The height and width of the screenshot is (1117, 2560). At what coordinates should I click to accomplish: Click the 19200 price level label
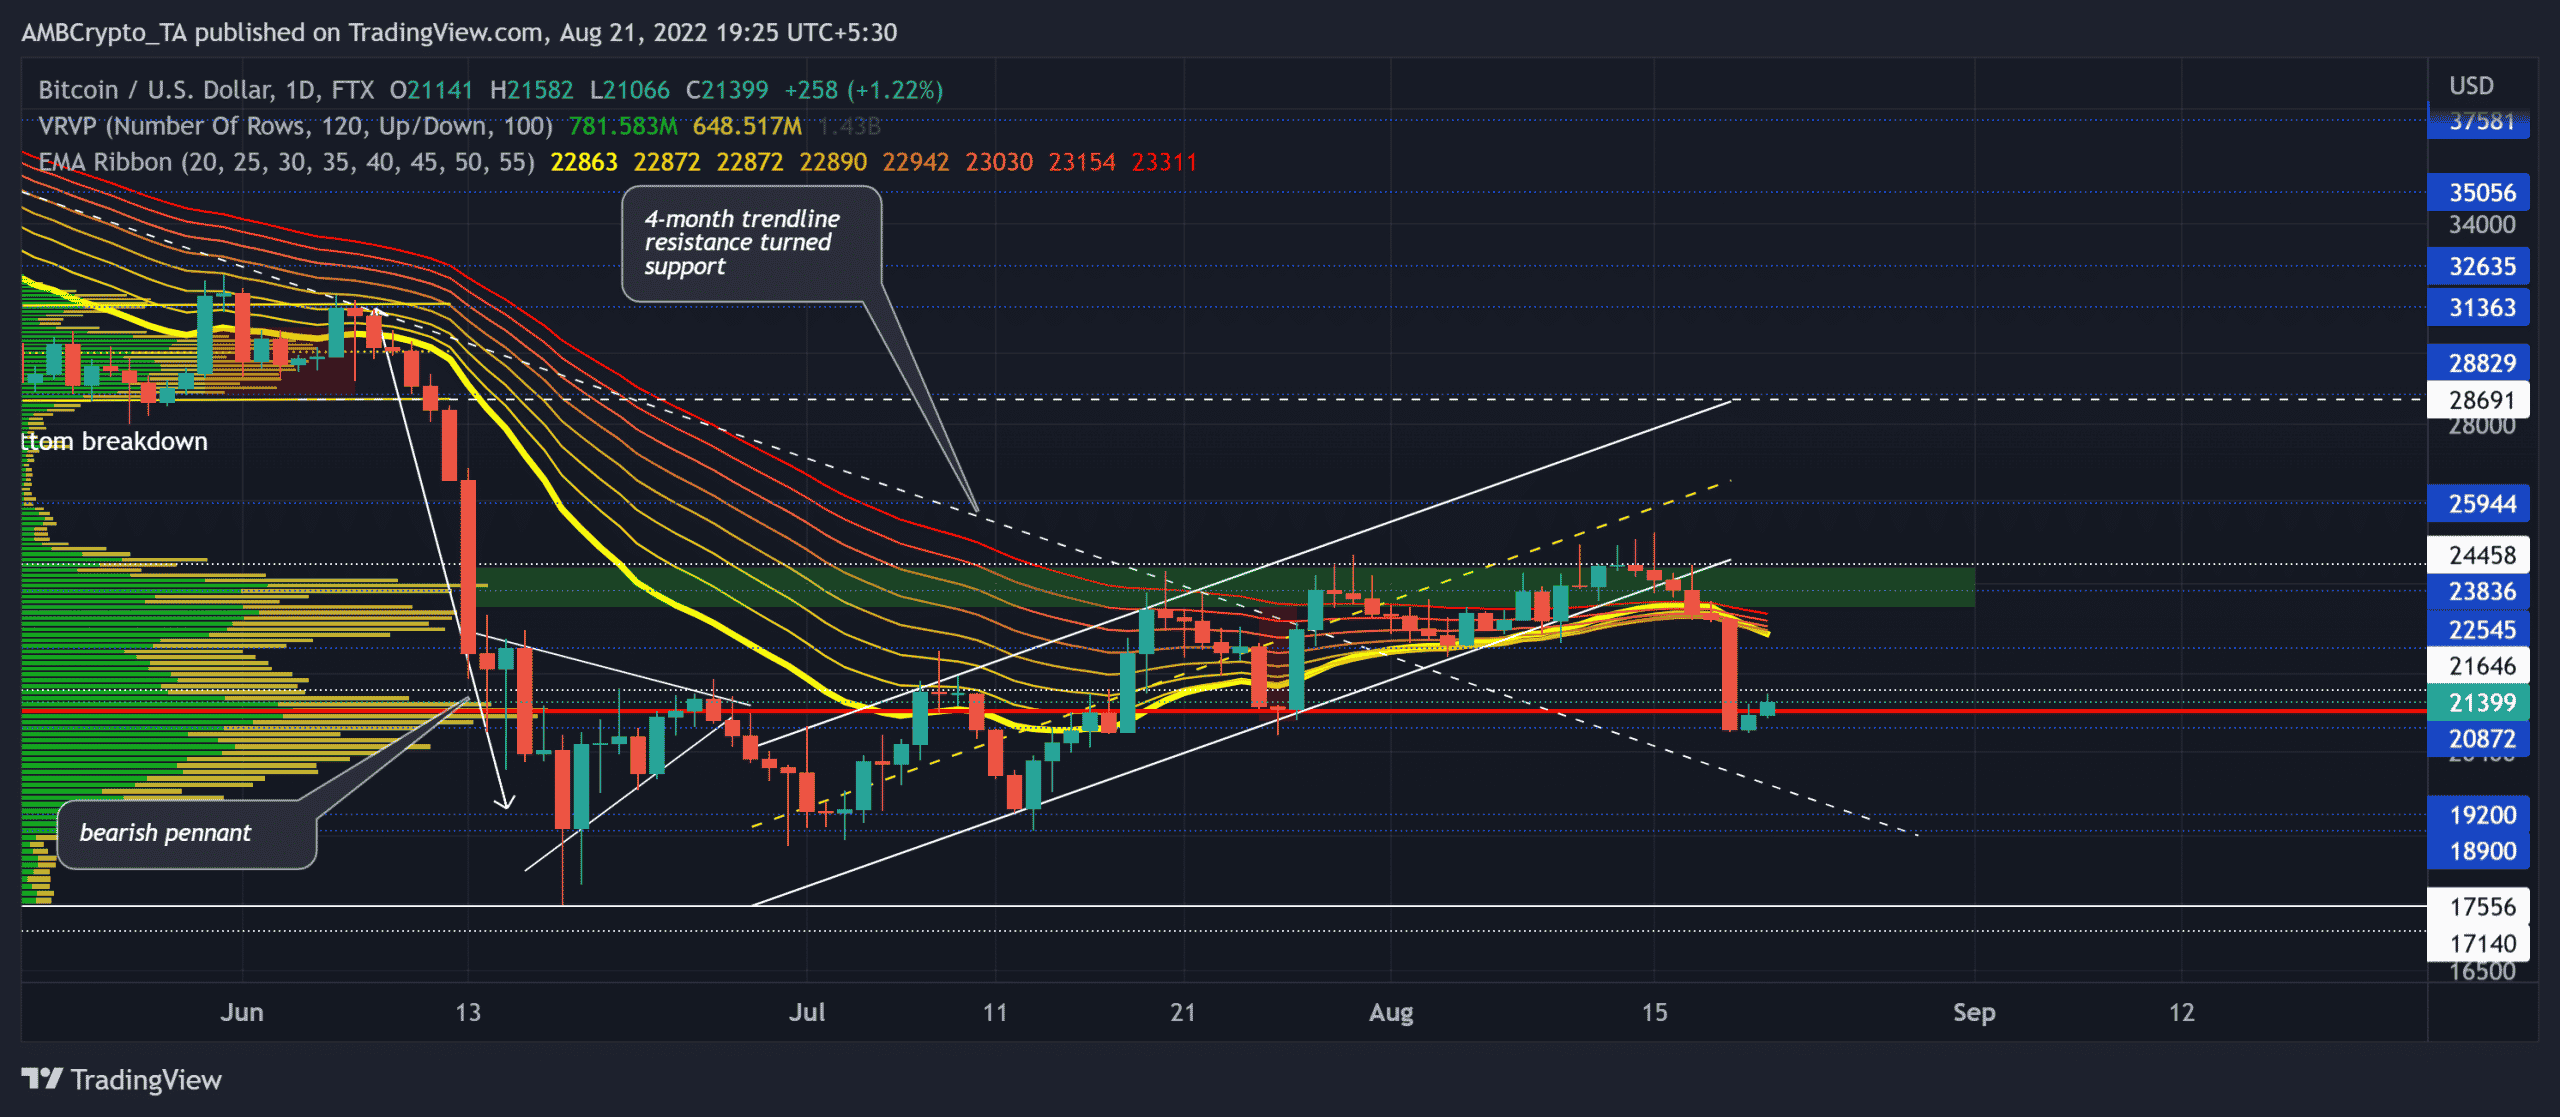[2479, 815]
